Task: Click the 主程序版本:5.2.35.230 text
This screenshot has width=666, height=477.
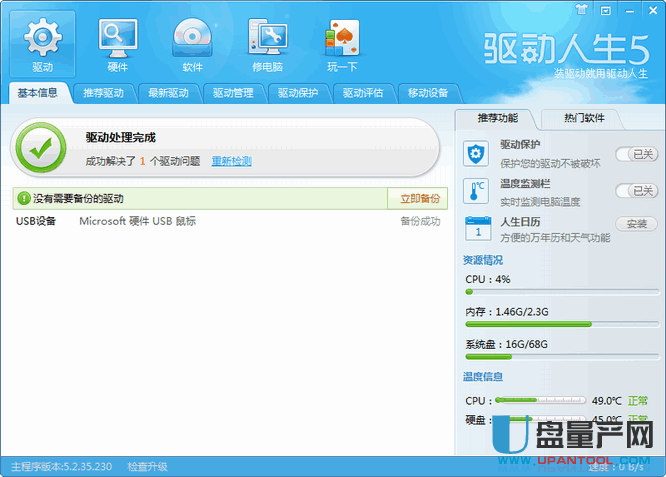Action: [x=62, y=466]
